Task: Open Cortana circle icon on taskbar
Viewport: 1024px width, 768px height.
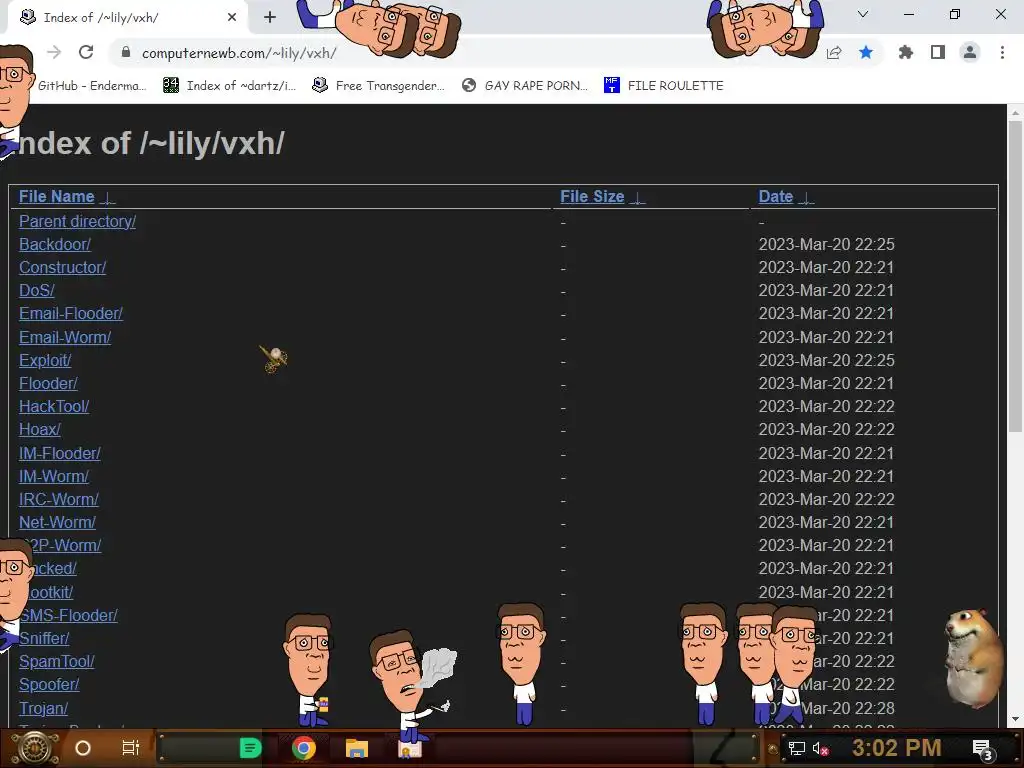Action: pyautogui.click(x=83, y=748)
